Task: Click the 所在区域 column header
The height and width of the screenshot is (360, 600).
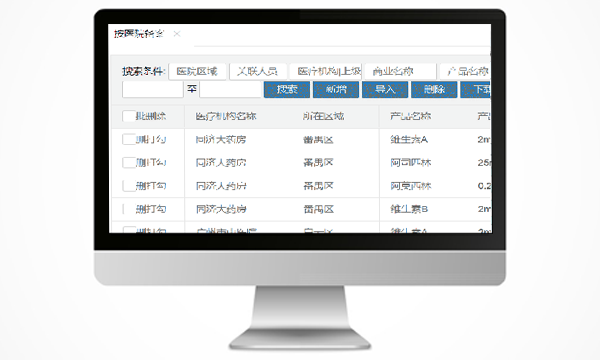Action: (323, 116)
